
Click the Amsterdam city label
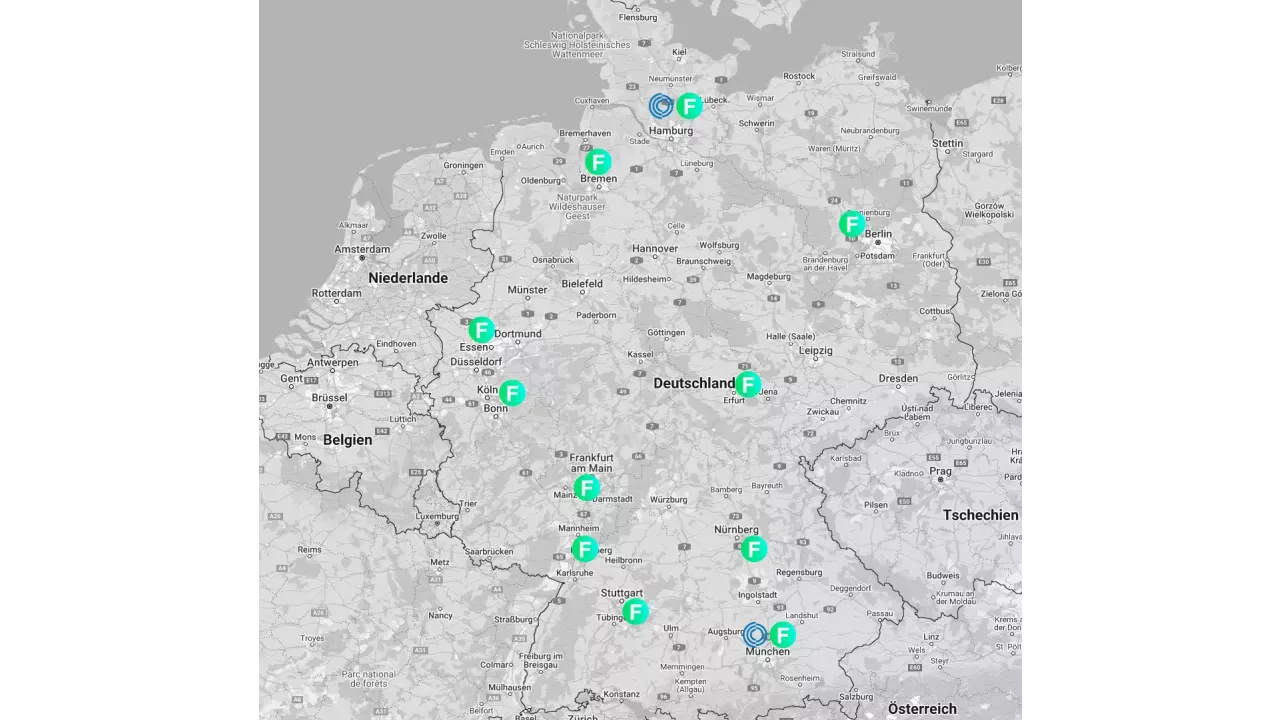(362, 249)
